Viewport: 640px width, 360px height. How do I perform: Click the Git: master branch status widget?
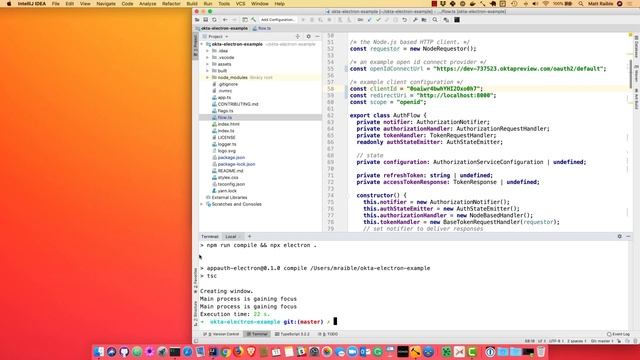tap(602, 341)
